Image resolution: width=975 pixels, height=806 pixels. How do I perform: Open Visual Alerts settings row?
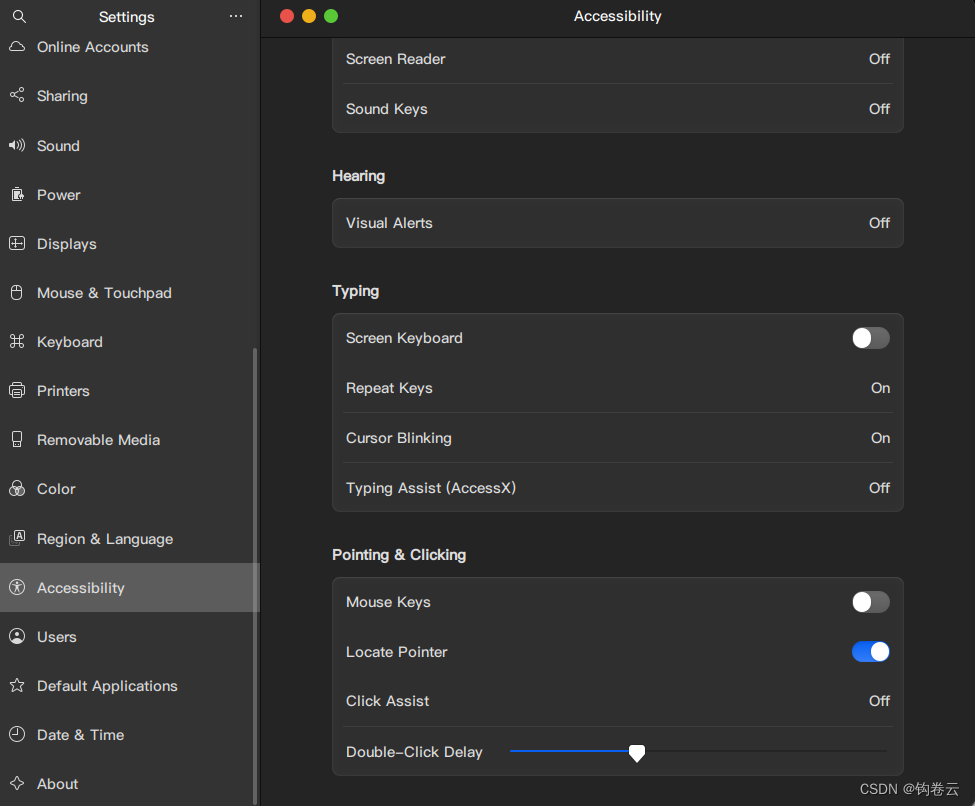(x=617, y=223)
